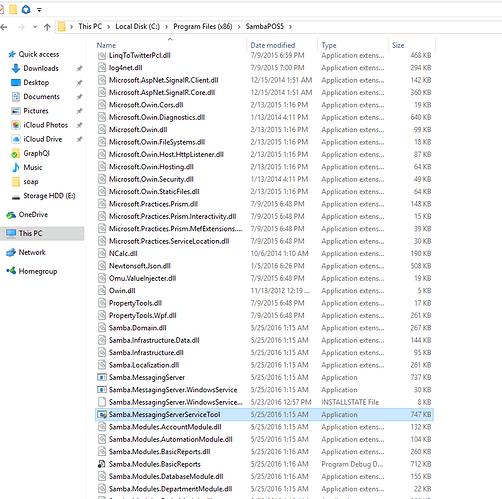Sort files by the Name column header

tap(106, 45)
